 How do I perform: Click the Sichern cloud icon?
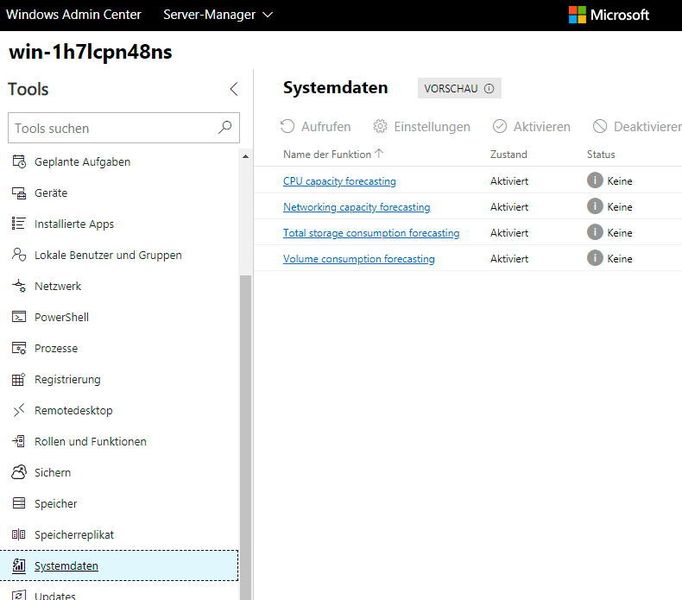(x=19, y=472)
